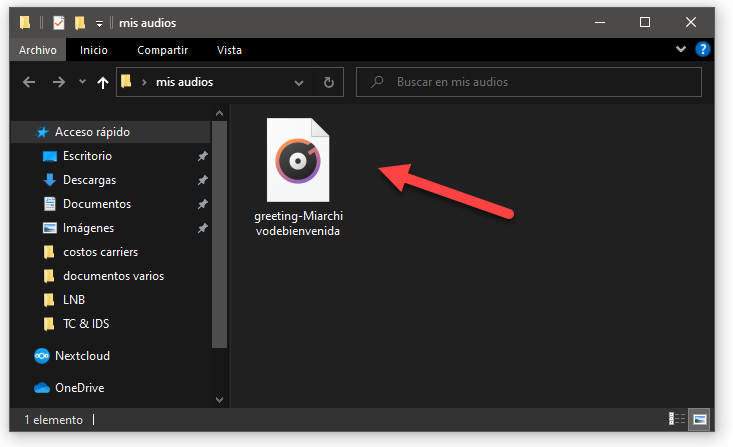Close the mis audios window
The image size is (733, 447).
point(690,22)
